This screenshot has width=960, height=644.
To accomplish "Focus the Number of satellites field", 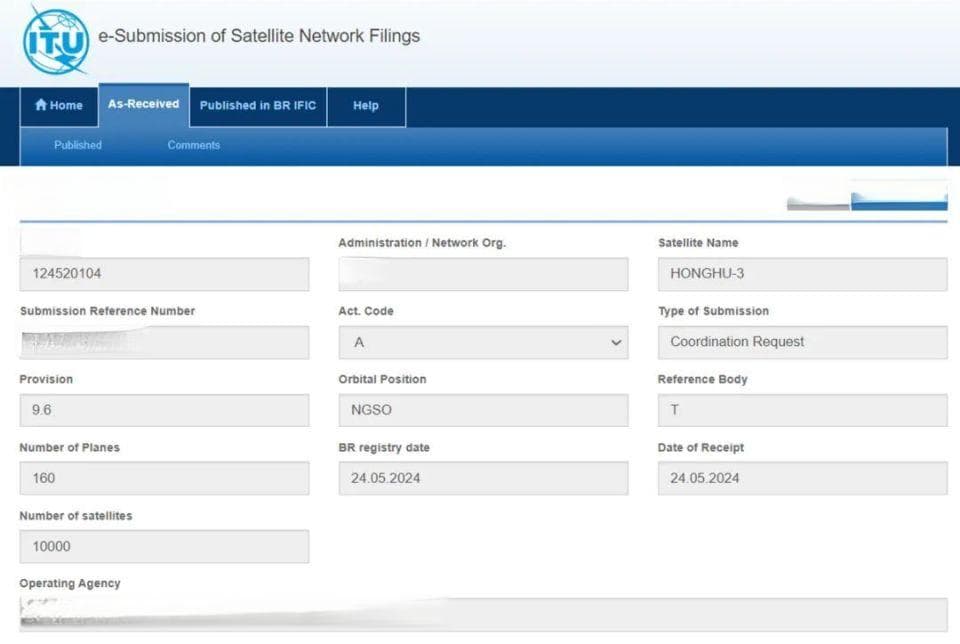I will pos(164,547).
